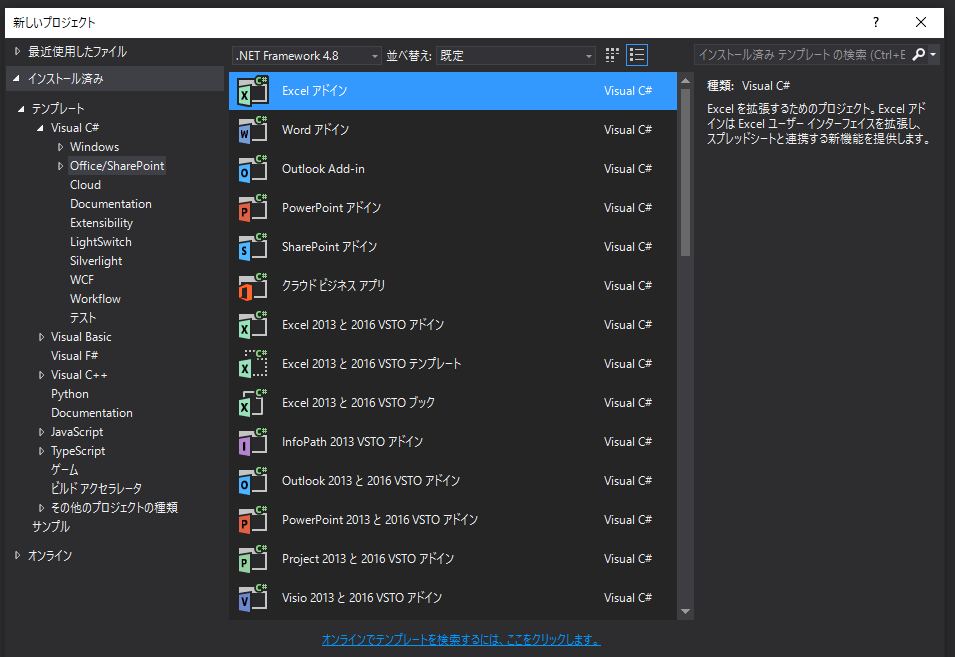Expand the 最近使用したファイル section

[x=18, y=52]
